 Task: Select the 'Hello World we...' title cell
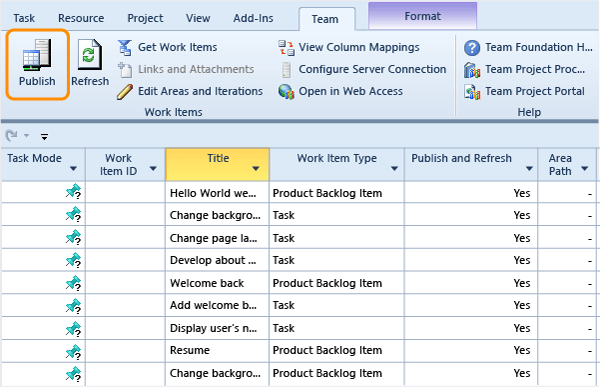[x=217, y=193]
